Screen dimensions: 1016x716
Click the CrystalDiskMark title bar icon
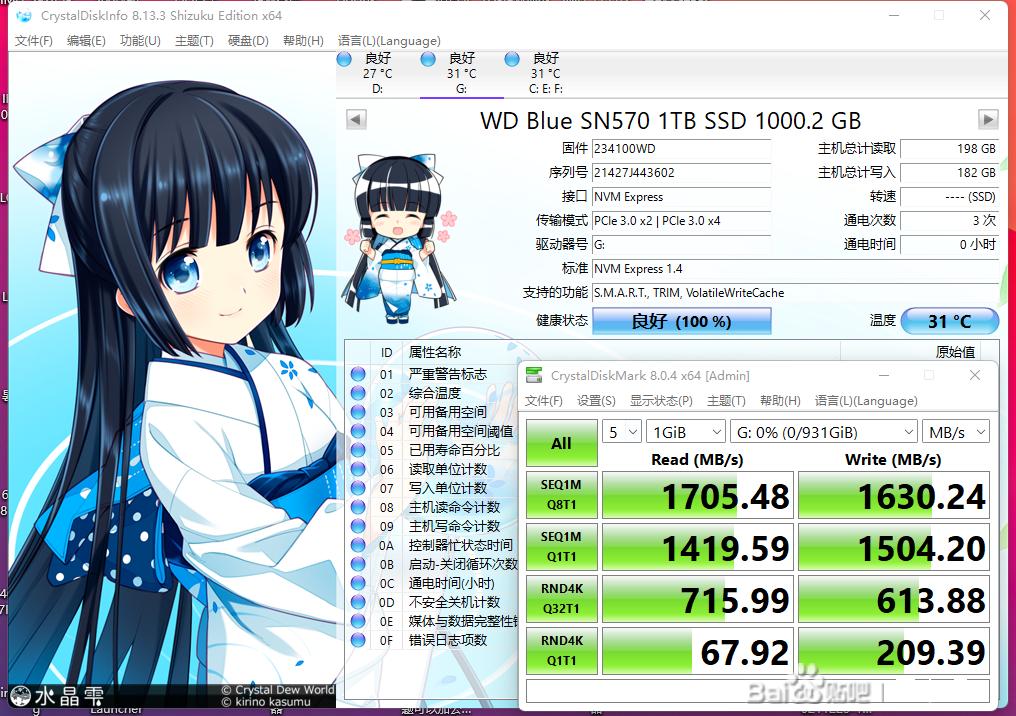534,375
